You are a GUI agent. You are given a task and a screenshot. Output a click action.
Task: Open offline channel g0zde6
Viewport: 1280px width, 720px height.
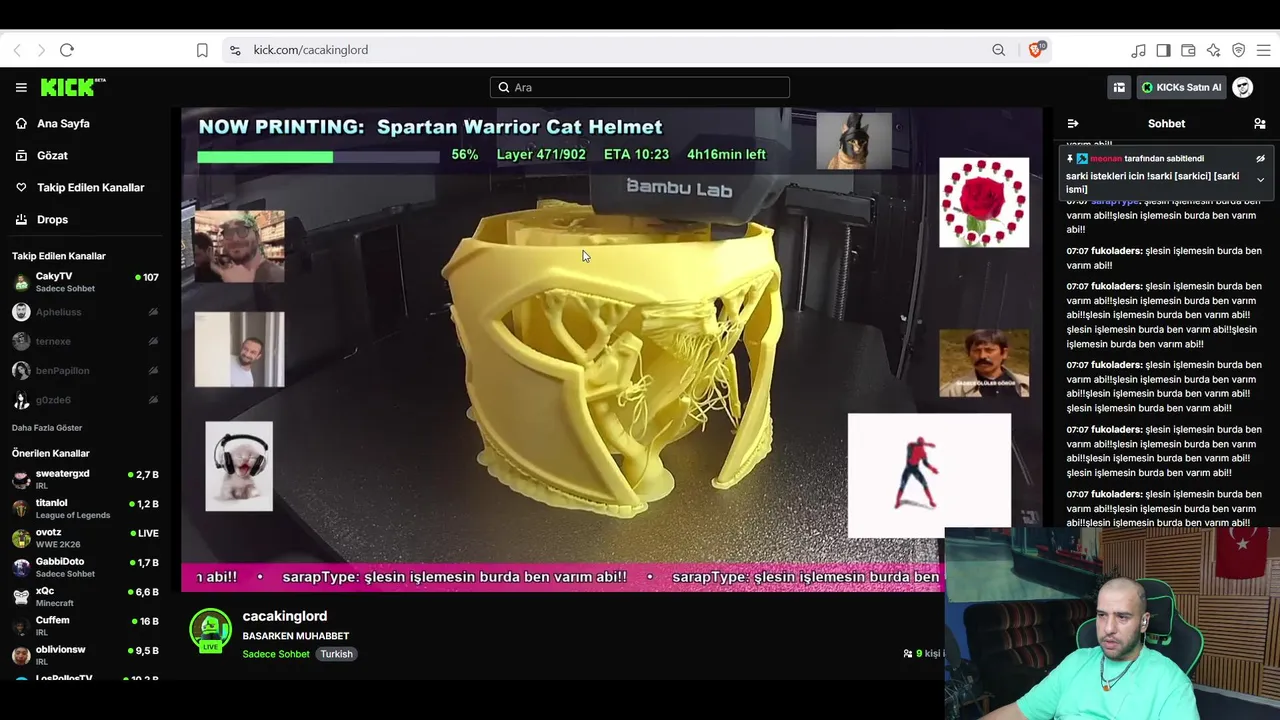click(x=85, y=400)
